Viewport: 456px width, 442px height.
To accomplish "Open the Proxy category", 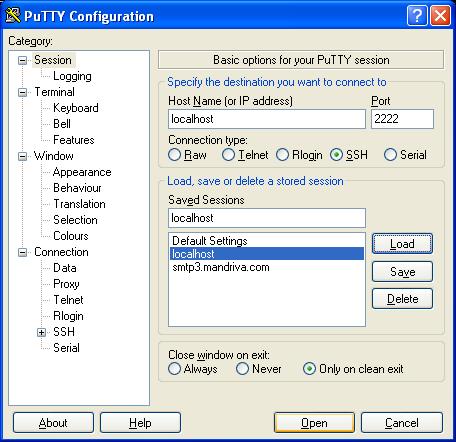I will click(x=66, y=284).
